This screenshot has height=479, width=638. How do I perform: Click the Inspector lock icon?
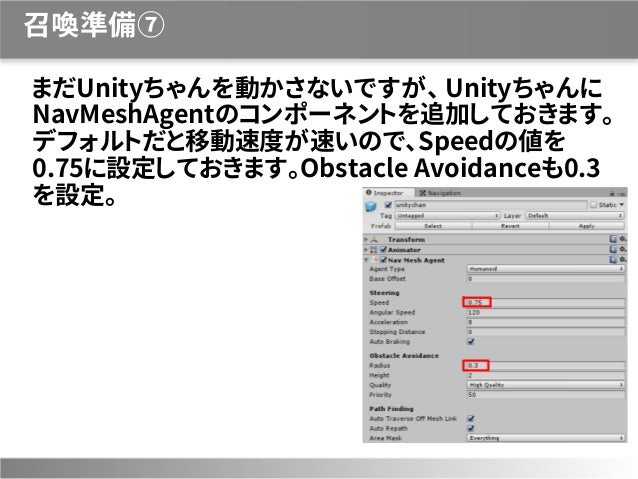click(612, 193)
